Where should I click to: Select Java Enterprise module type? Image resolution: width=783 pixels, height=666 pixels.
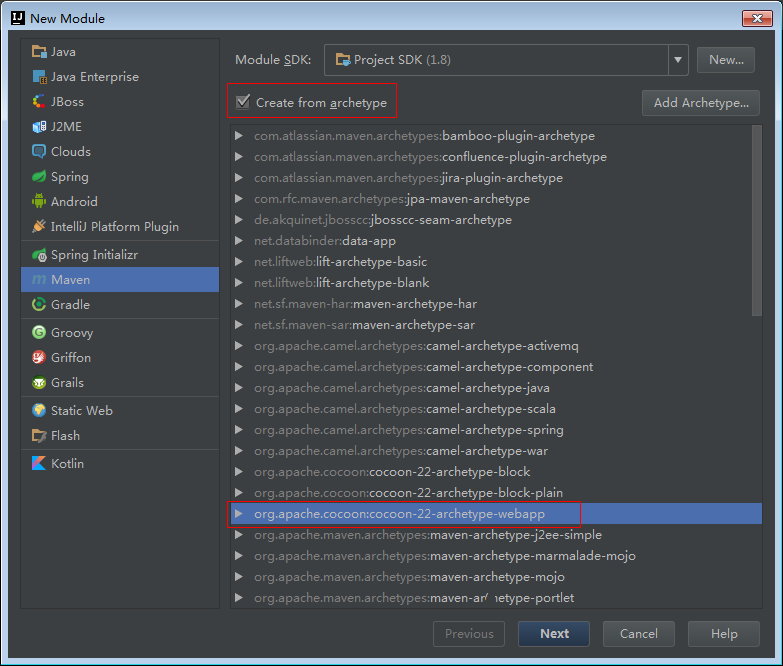95,77
